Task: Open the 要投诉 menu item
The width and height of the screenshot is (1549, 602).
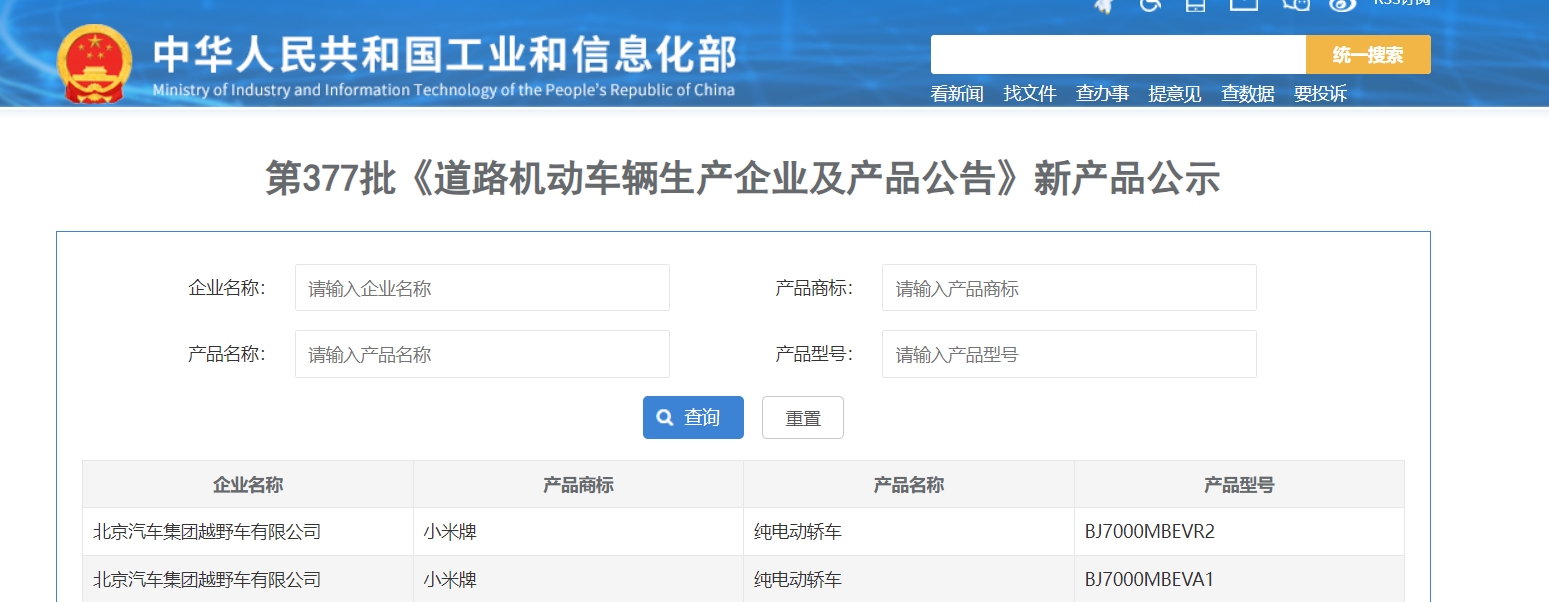Action: 1320,94
